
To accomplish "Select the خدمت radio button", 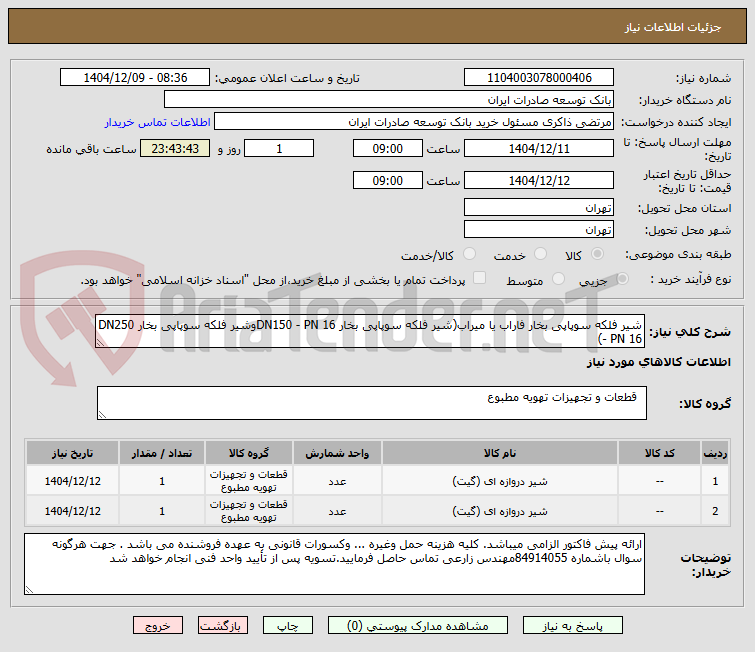I will point(541,254).
